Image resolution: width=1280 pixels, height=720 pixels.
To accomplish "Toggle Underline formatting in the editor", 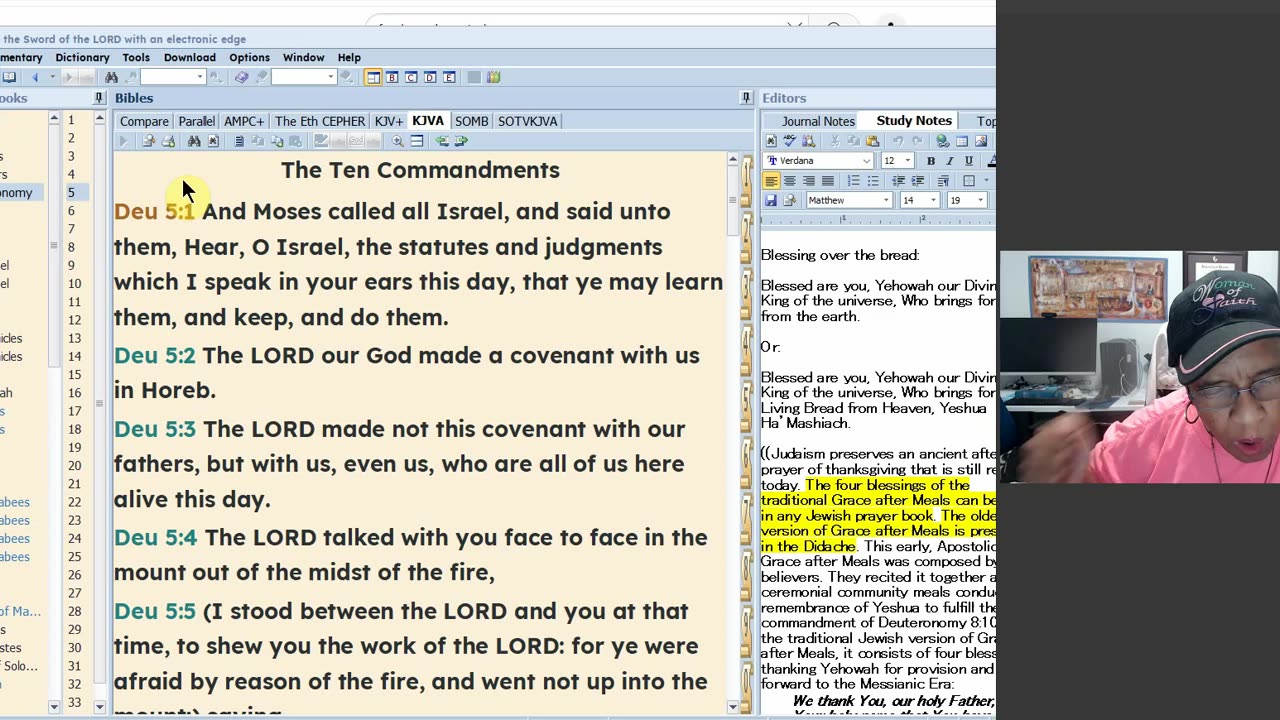I will (x=969, y=161).
